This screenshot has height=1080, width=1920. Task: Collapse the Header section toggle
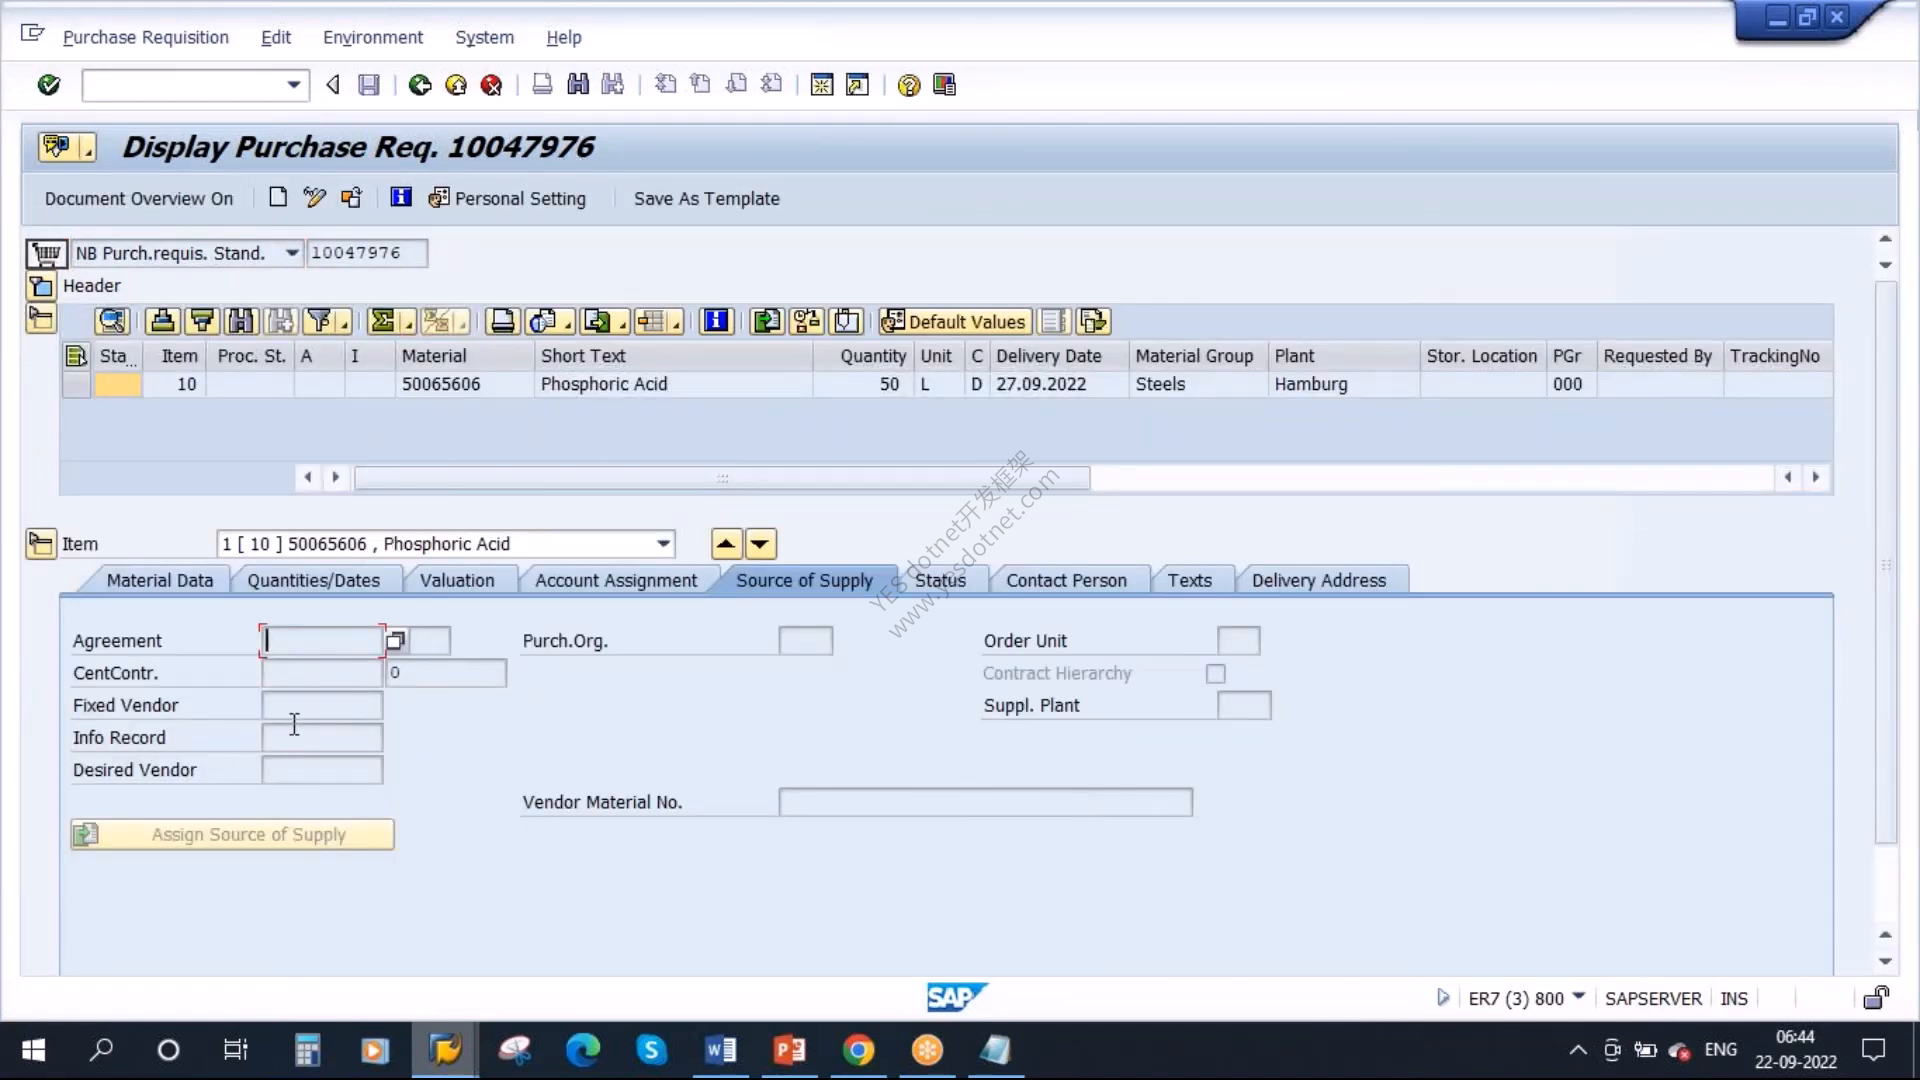(41, 286)
